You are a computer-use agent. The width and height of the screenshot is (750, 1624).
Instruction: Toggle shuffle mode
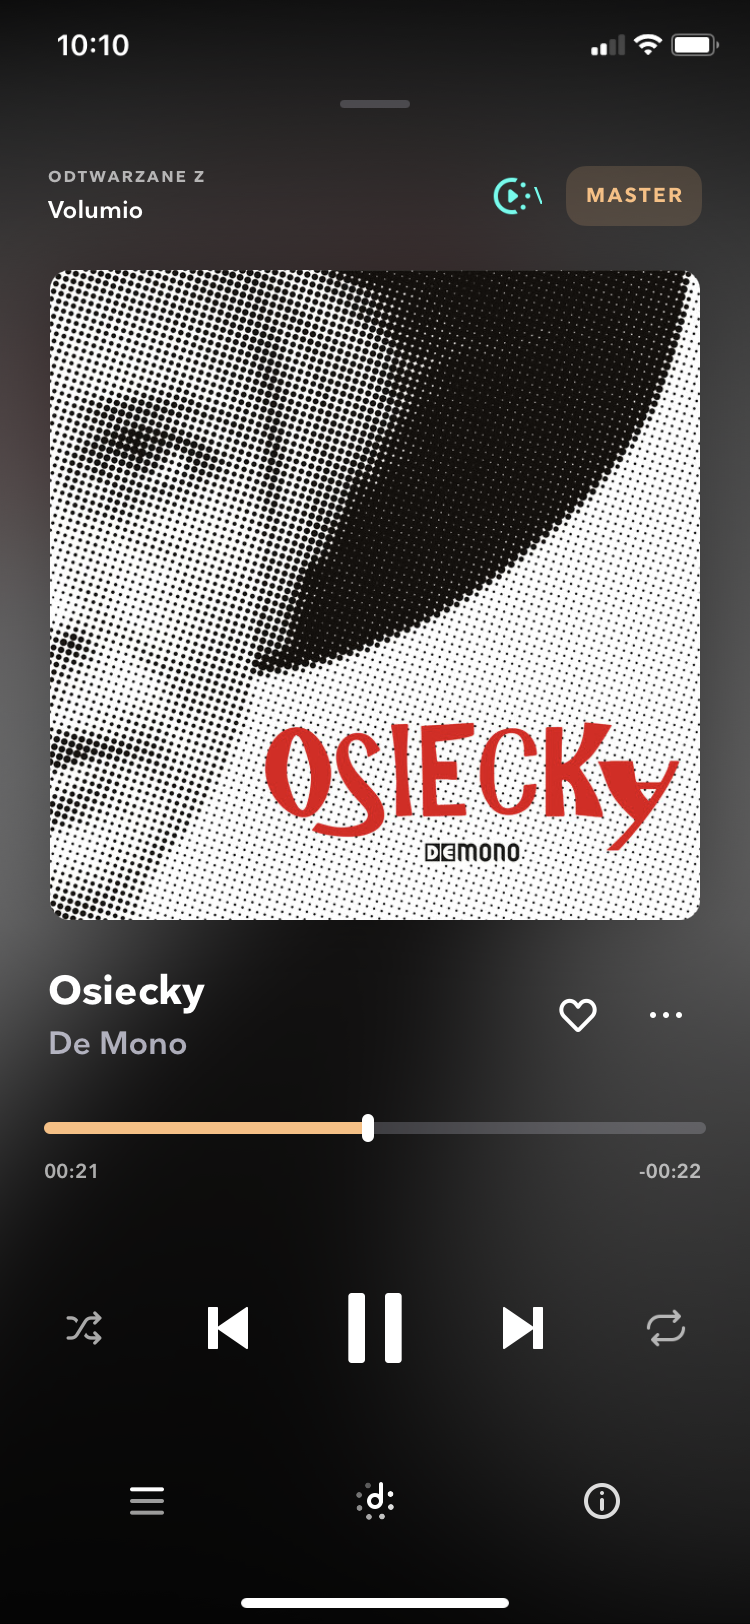click(84, 1328)
